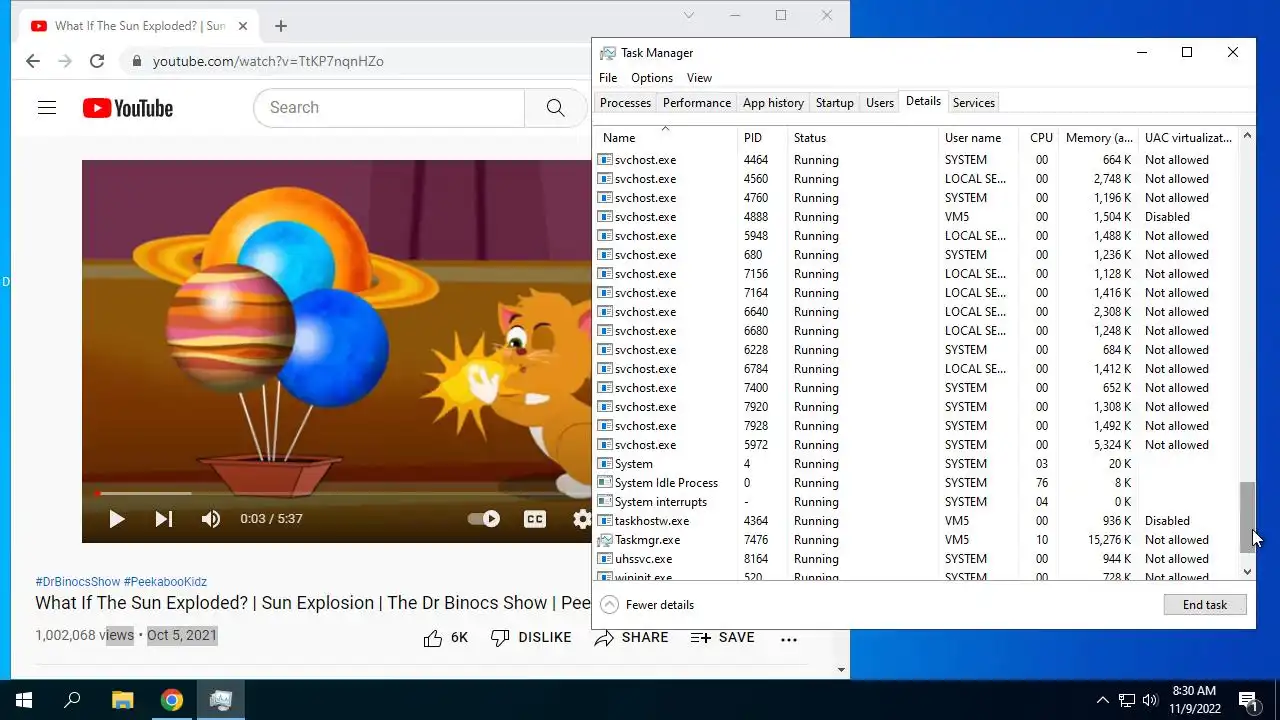Viewport: 1280px width, 720px height.
Task: Share the video
Action: click(x=631, y=638)
